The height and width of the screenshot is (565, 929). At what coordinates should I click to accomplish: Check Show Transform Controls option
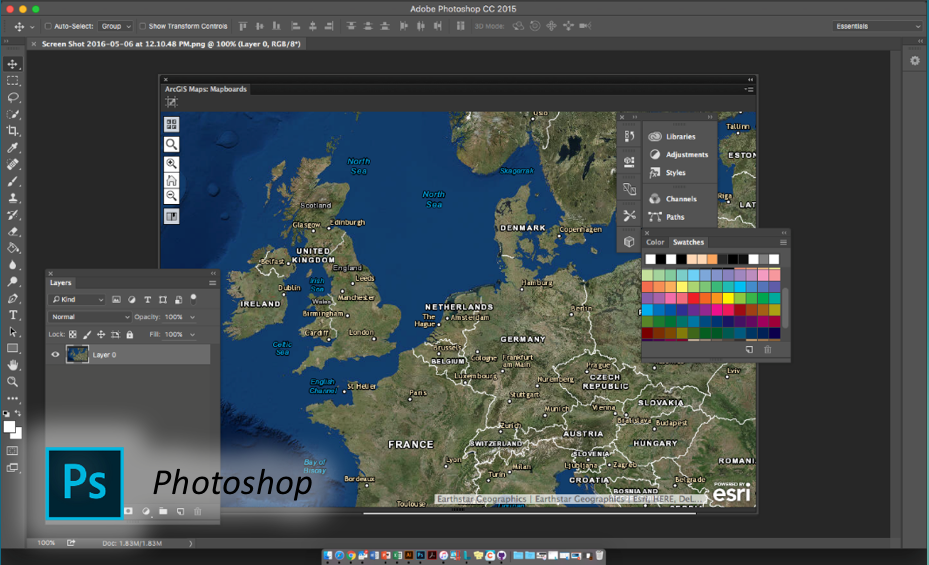tap(141, 26)
